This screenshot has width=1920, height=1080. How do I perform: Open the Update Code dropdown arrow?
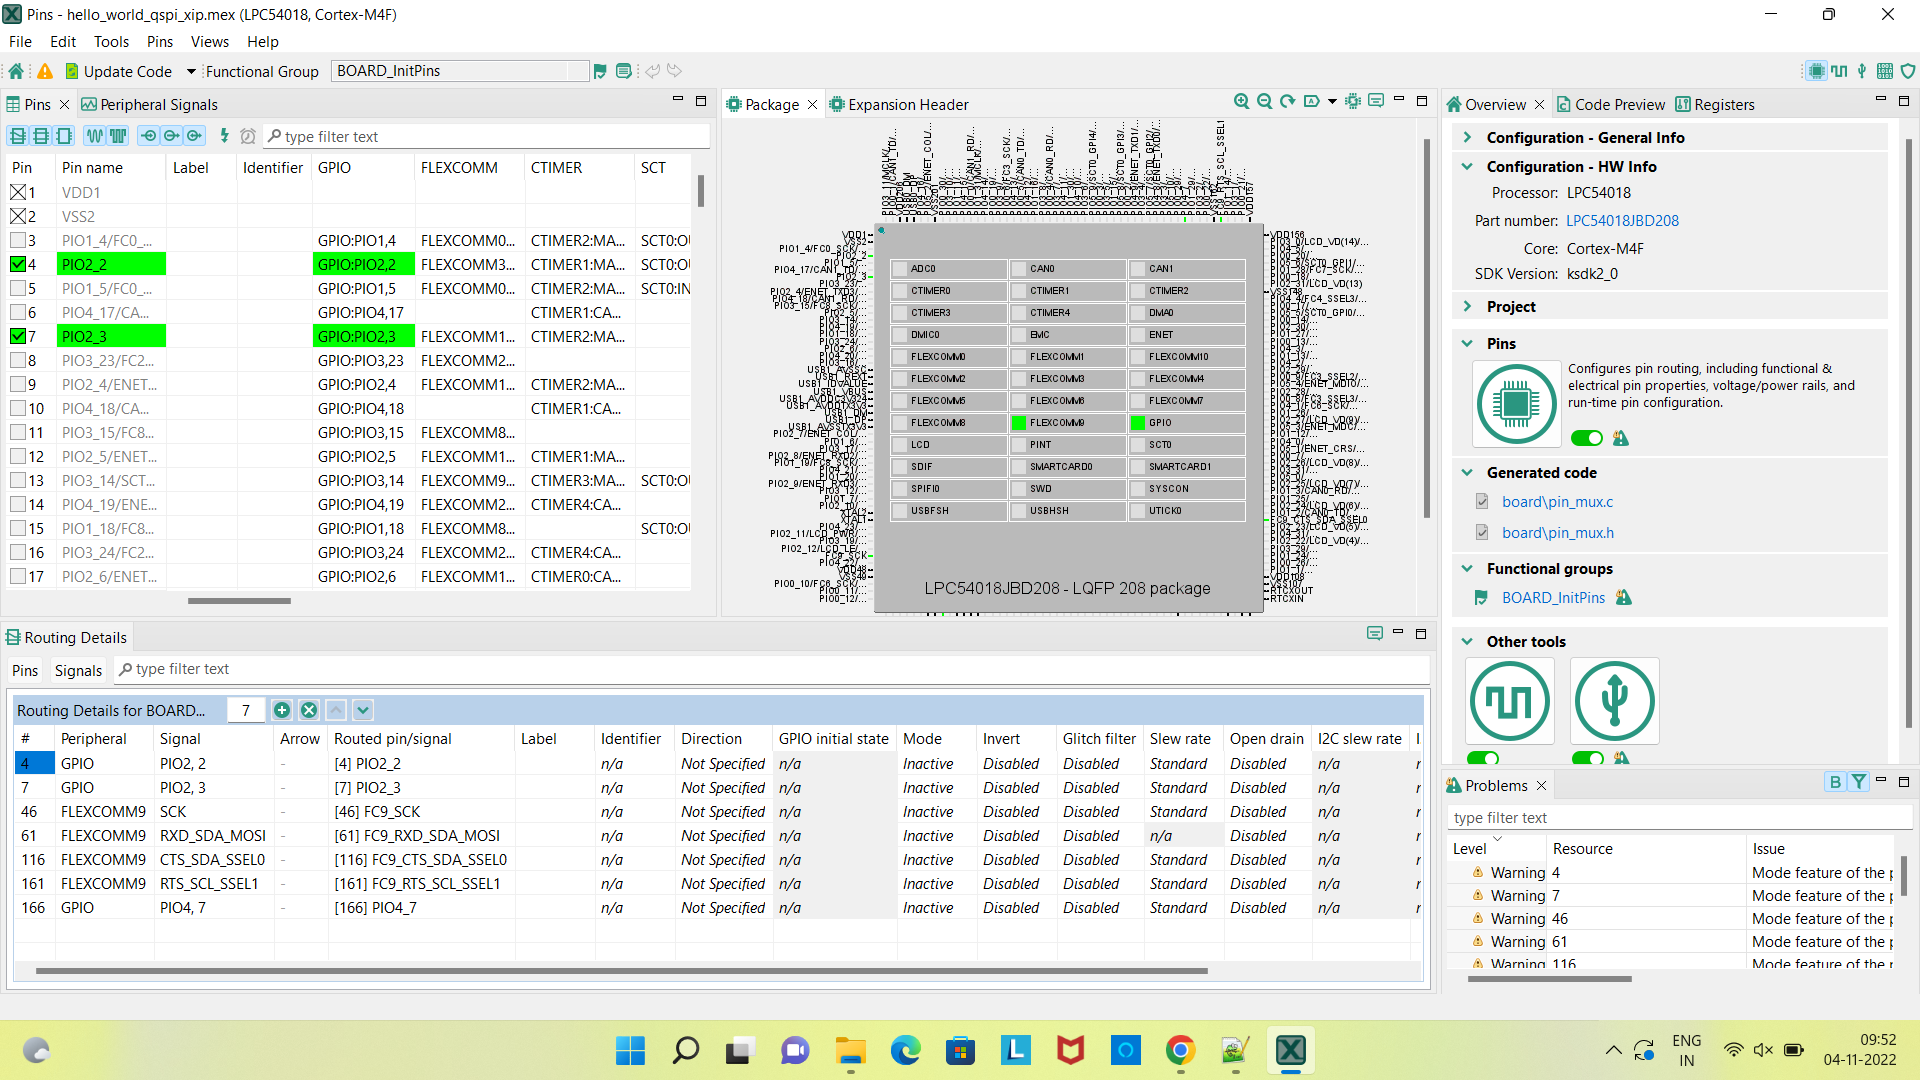(x=190, y=71)
